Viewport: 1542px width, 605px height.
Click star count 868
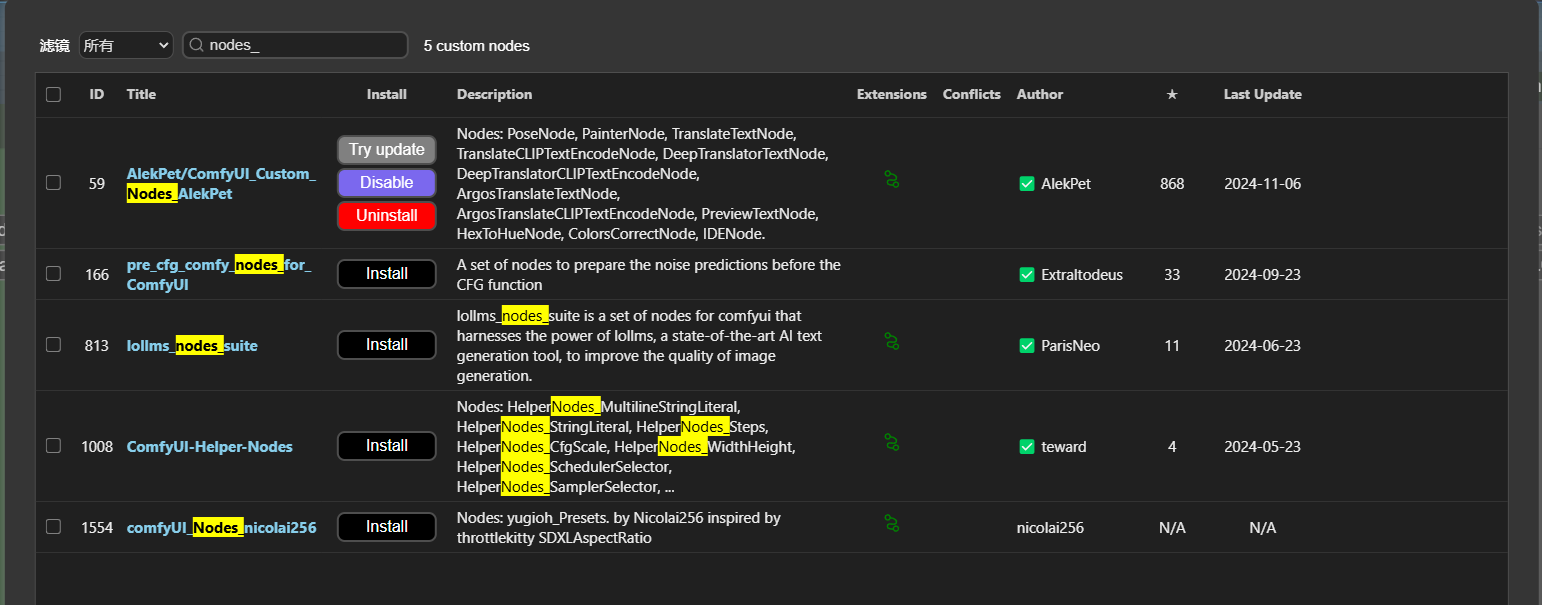[x=1172, y=184]
